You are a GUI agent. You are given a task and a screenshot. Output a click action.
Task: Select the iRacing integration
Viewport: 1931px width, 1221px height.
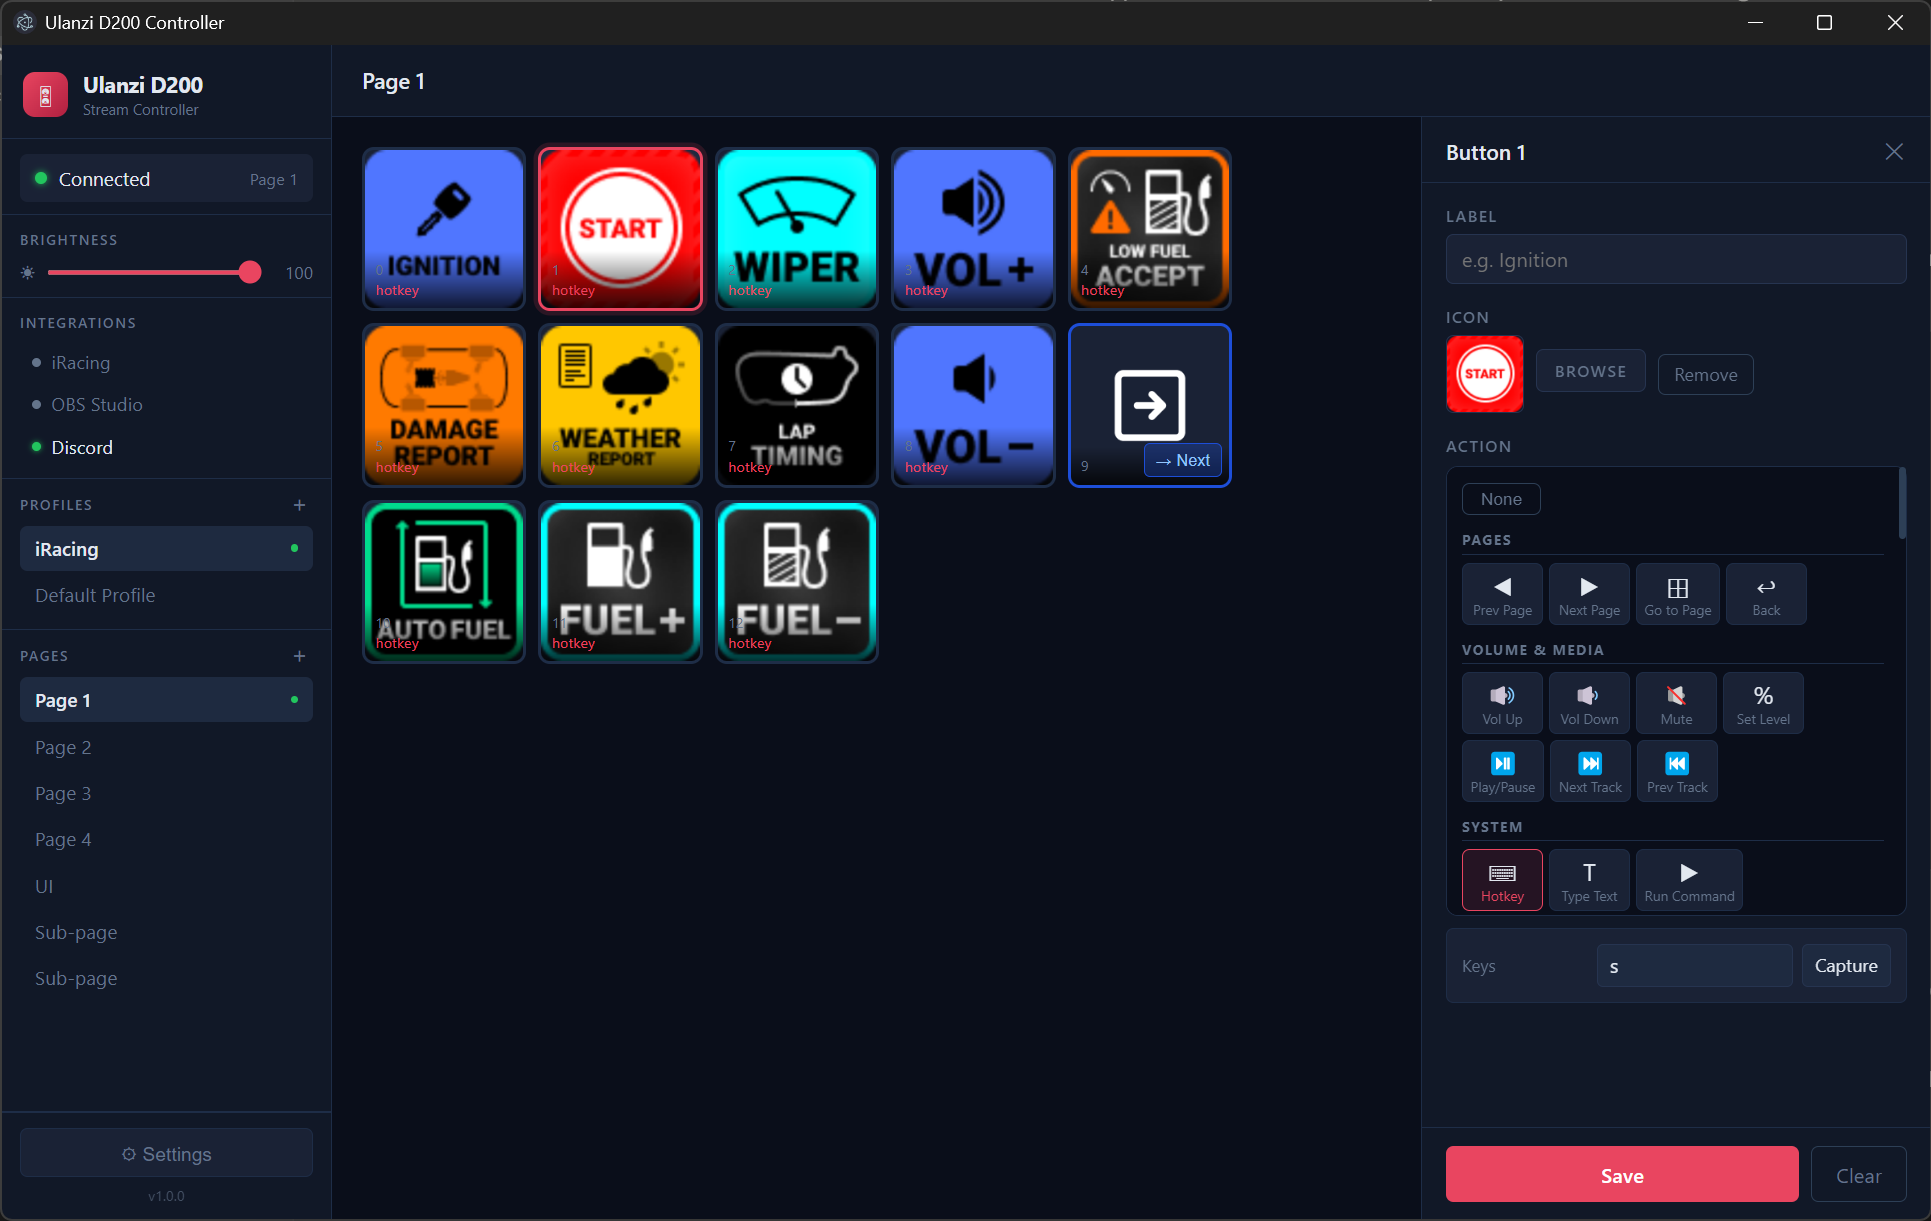click(80, 363)
